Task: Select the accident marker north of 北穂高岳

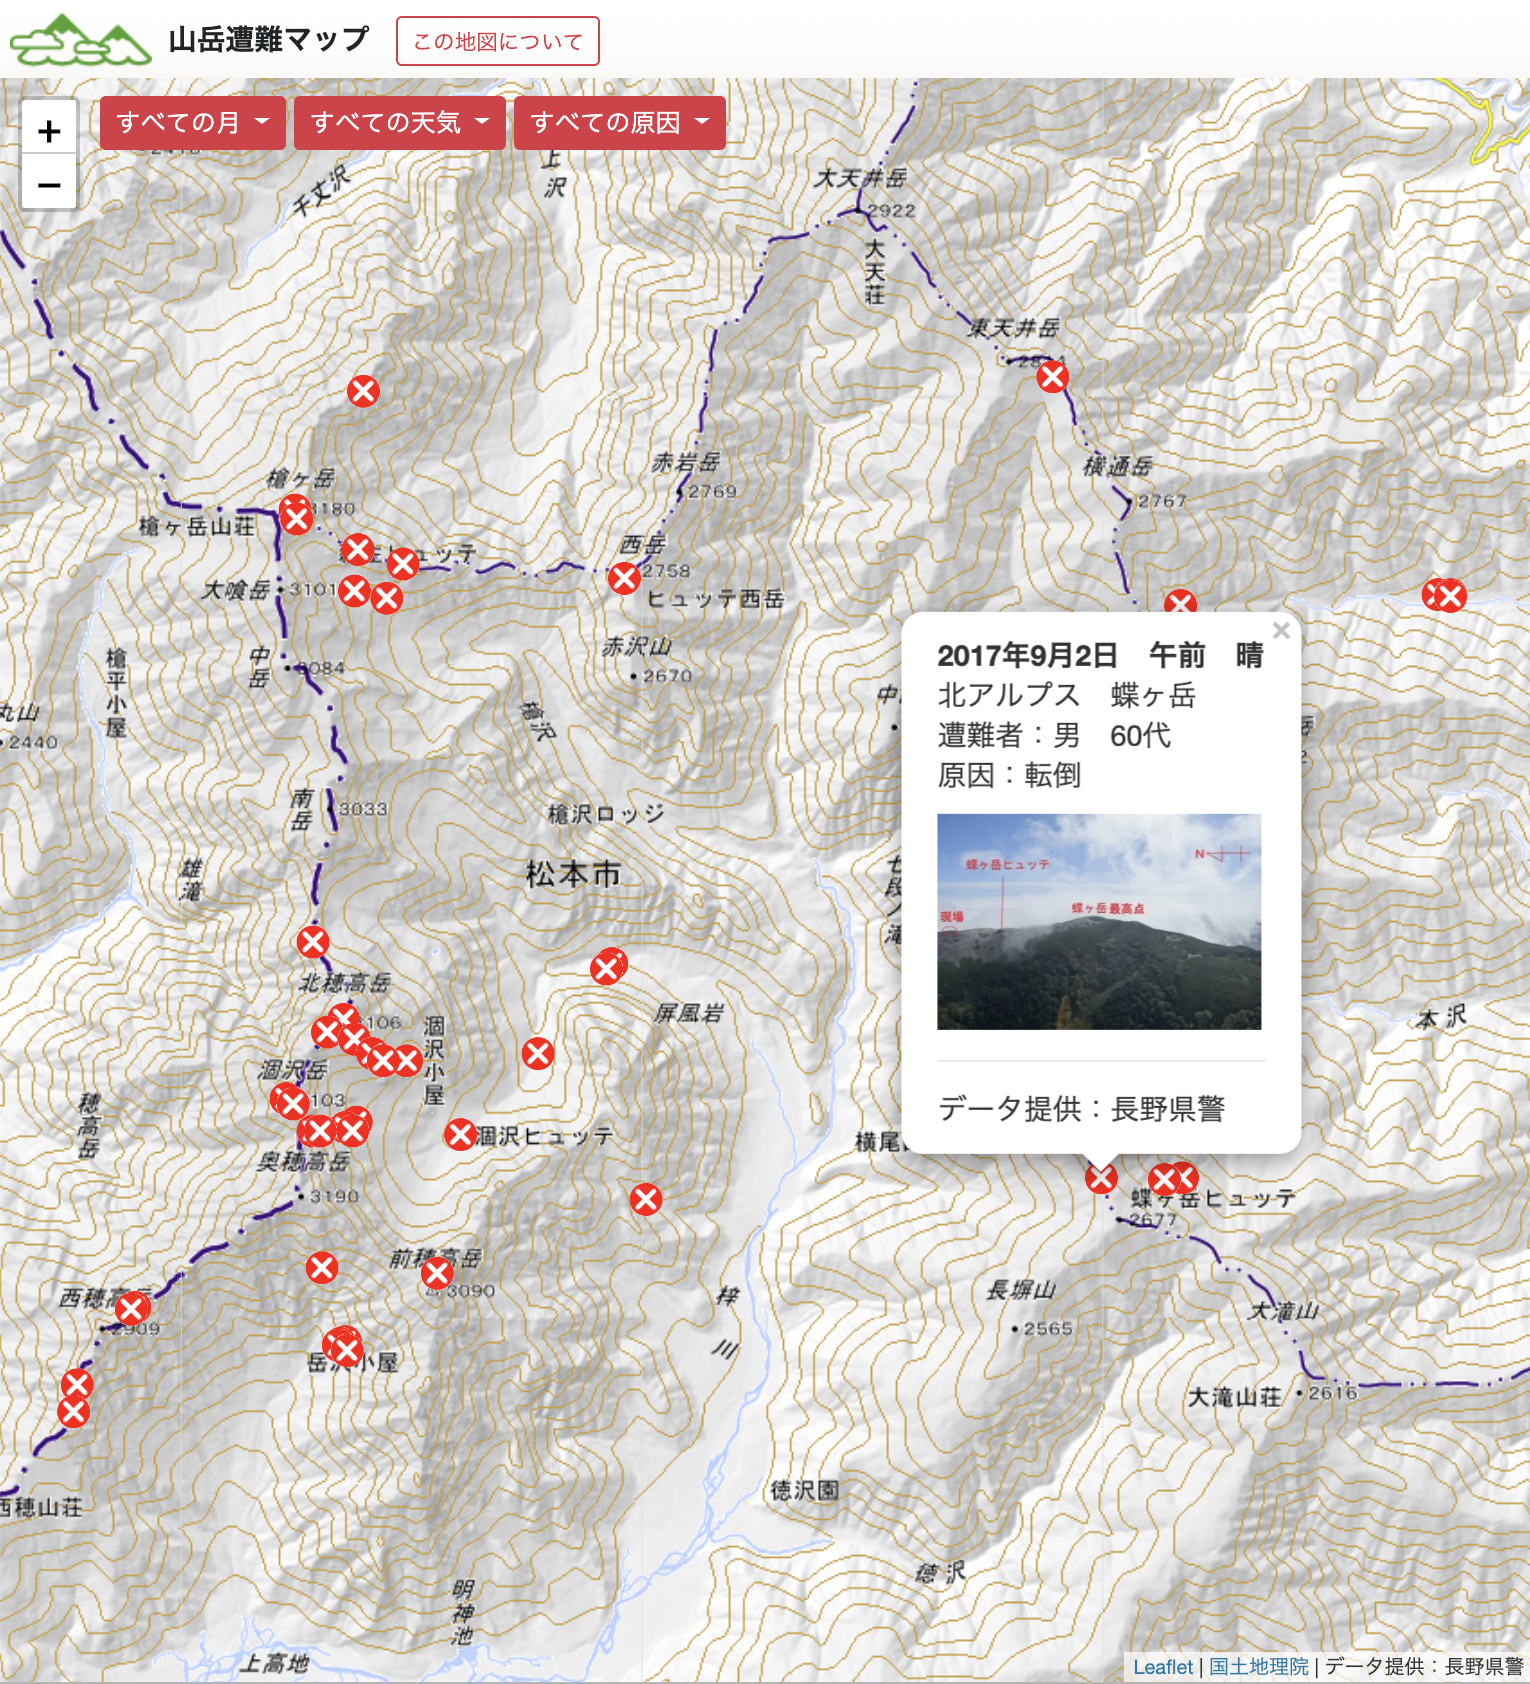Action: pos(312,942)
